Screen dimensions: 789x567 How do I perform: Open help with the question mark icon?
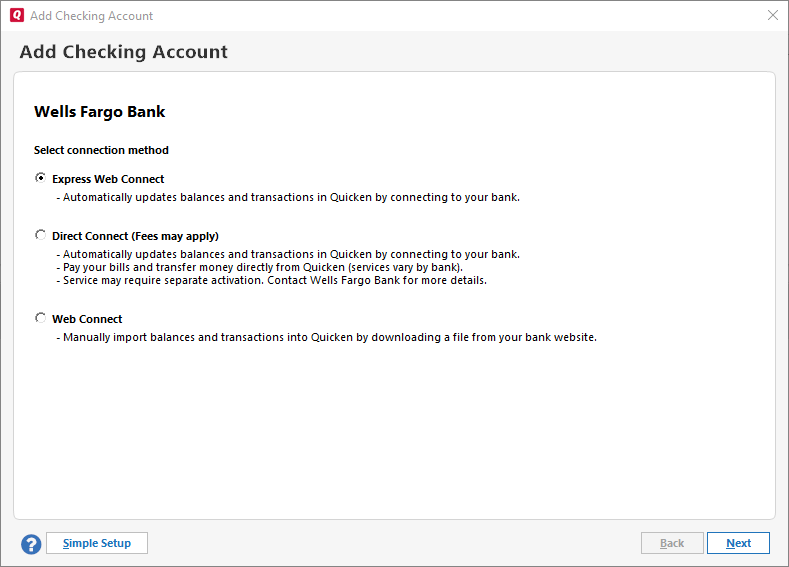31,544
